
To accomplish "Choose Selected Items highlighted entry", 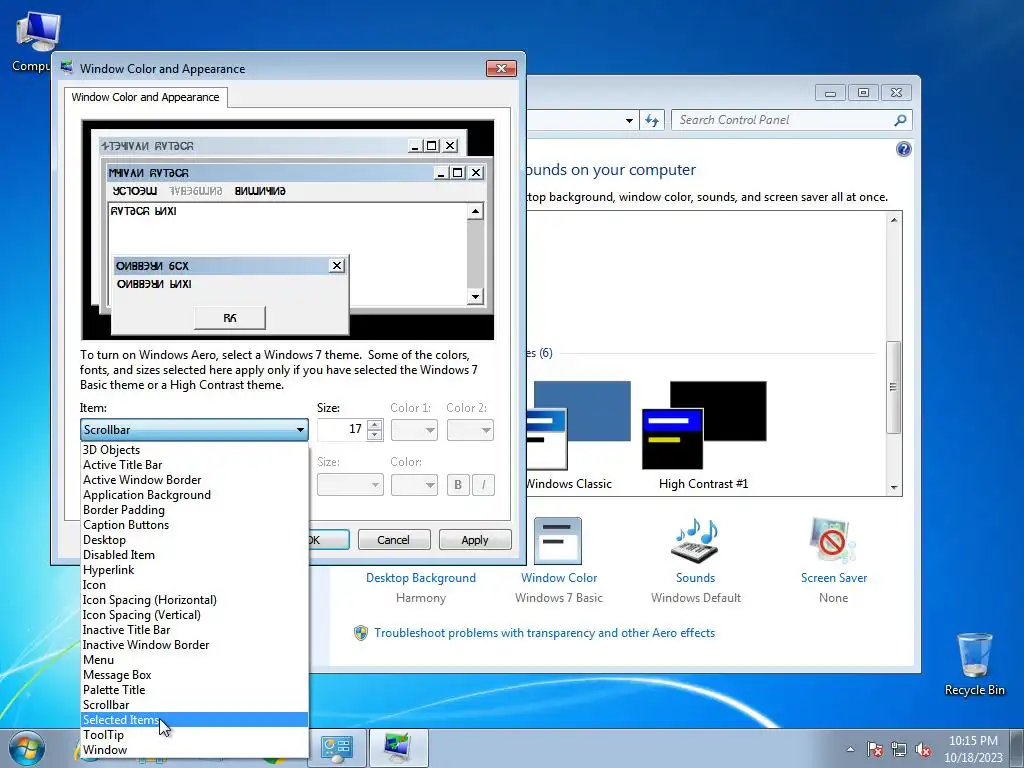I will 195,720.
